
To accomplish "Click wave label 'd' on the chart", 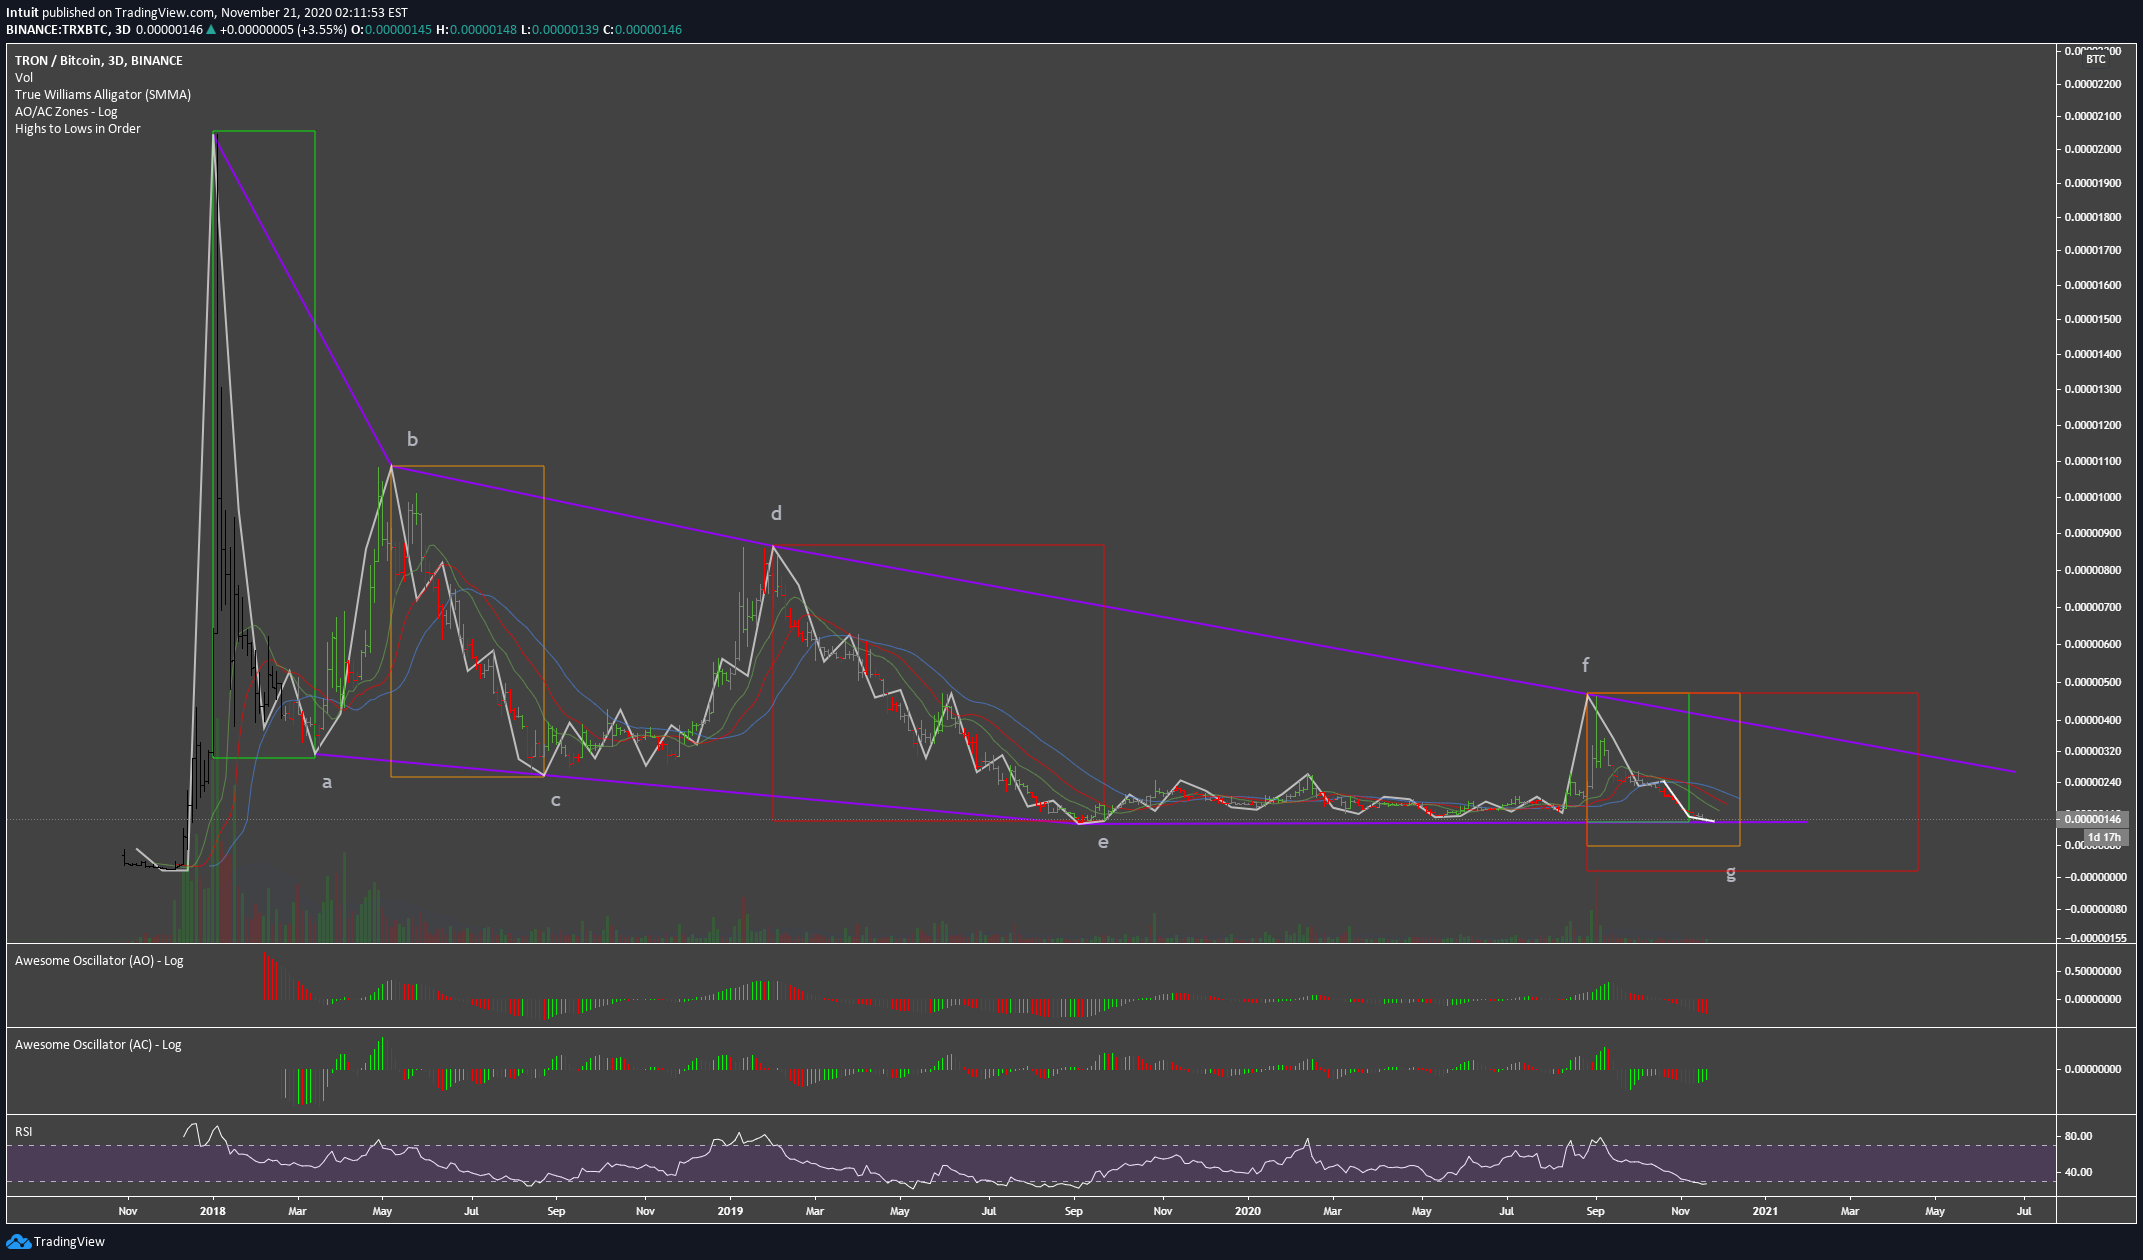I will pos(776,513).
